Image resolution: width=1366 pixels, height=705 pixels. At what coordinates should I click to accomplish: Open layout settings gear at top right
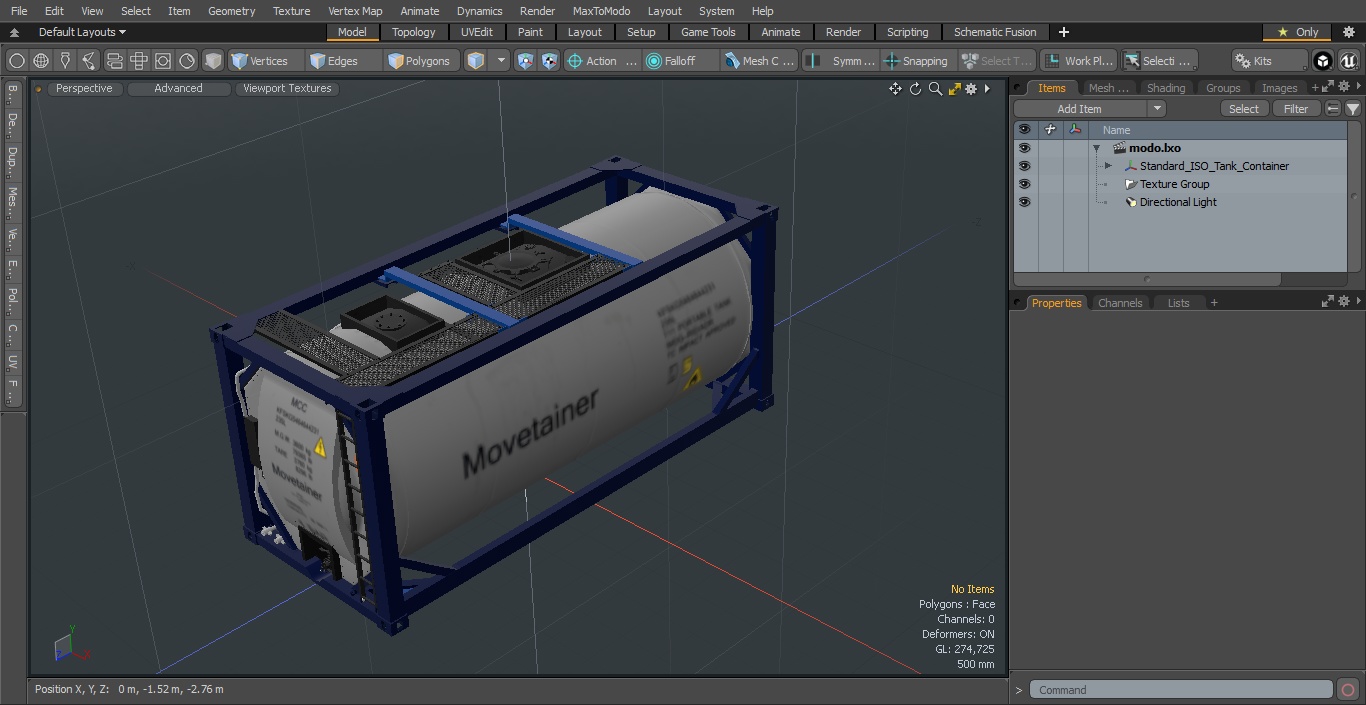click(1348, 32)
